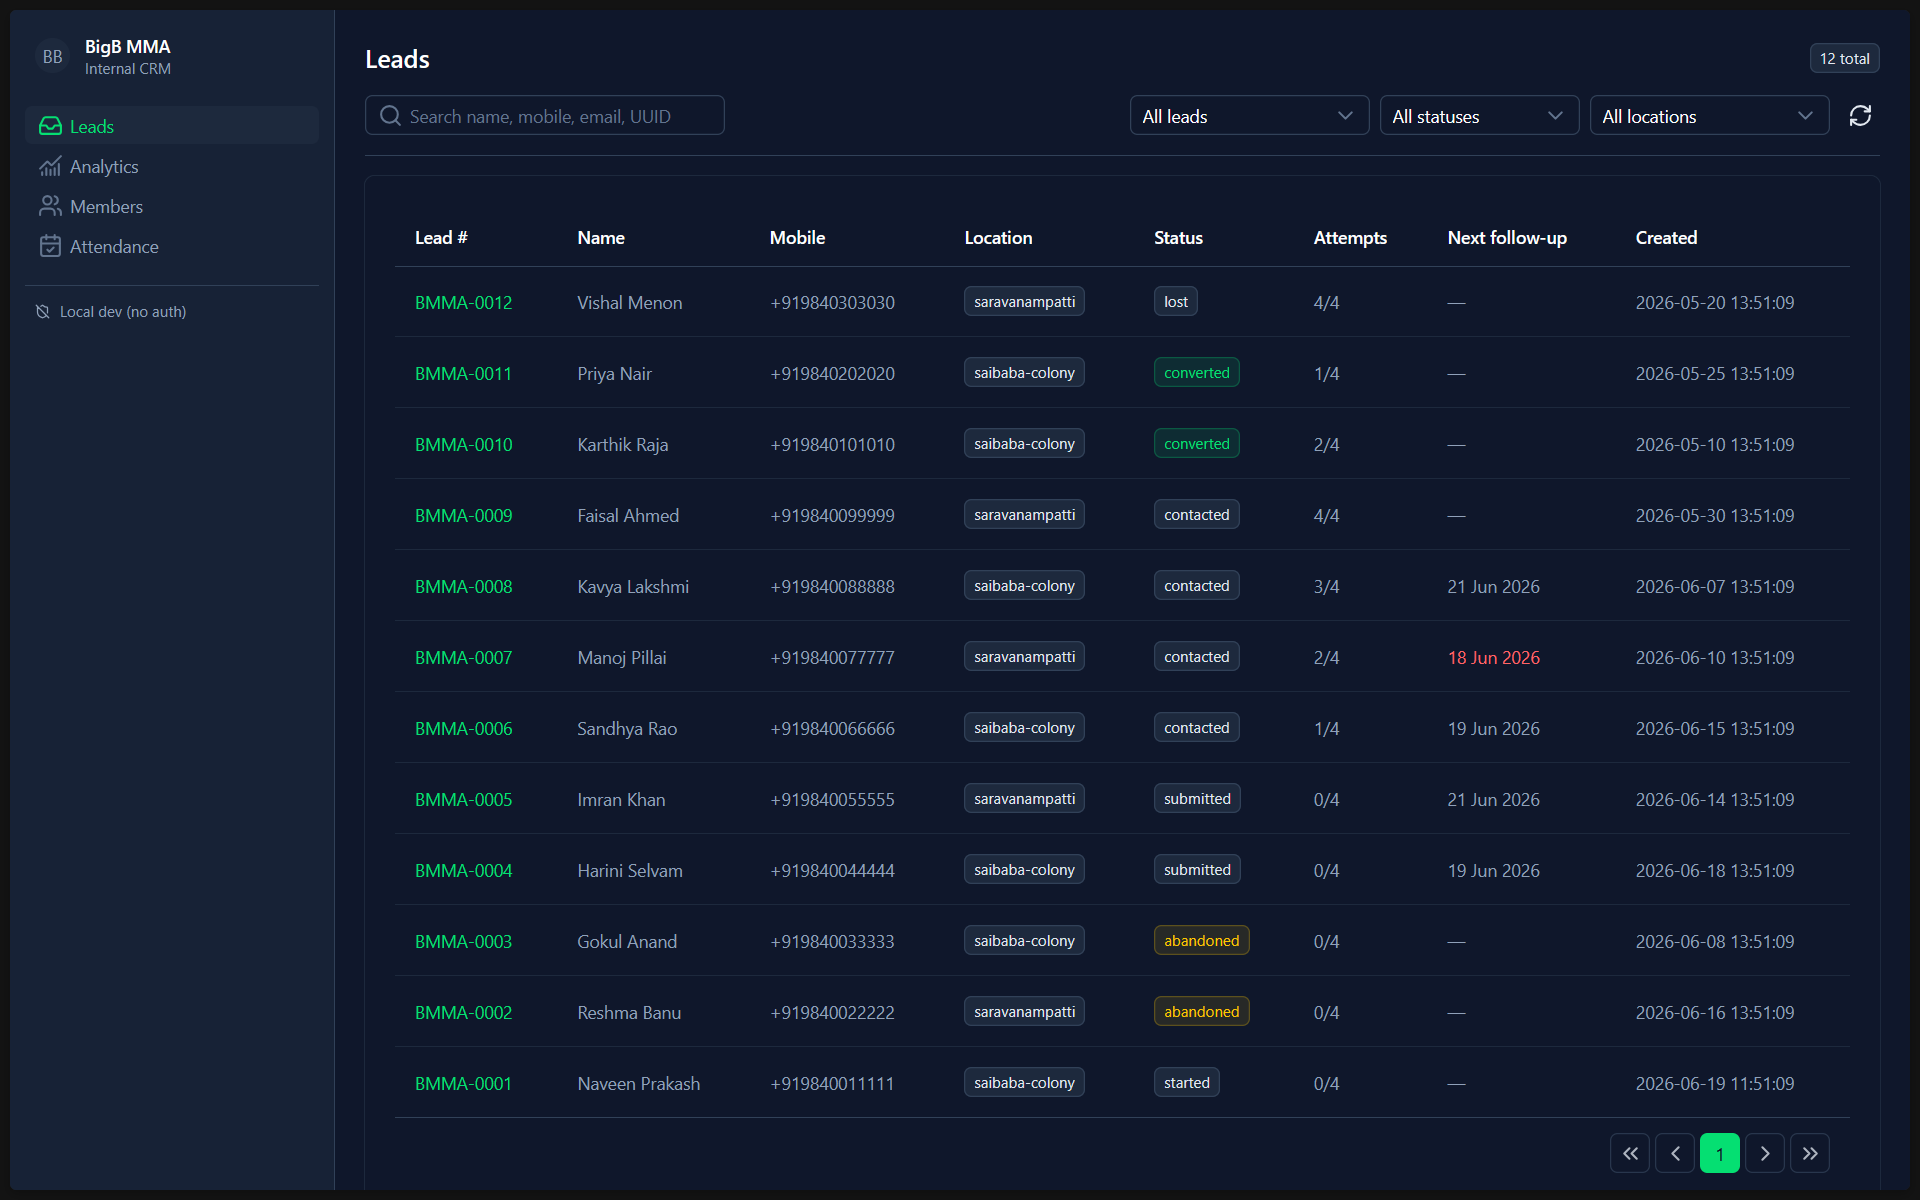Open lead BMMA-0008
The image size is (1920, 1200).
(463, 586)
